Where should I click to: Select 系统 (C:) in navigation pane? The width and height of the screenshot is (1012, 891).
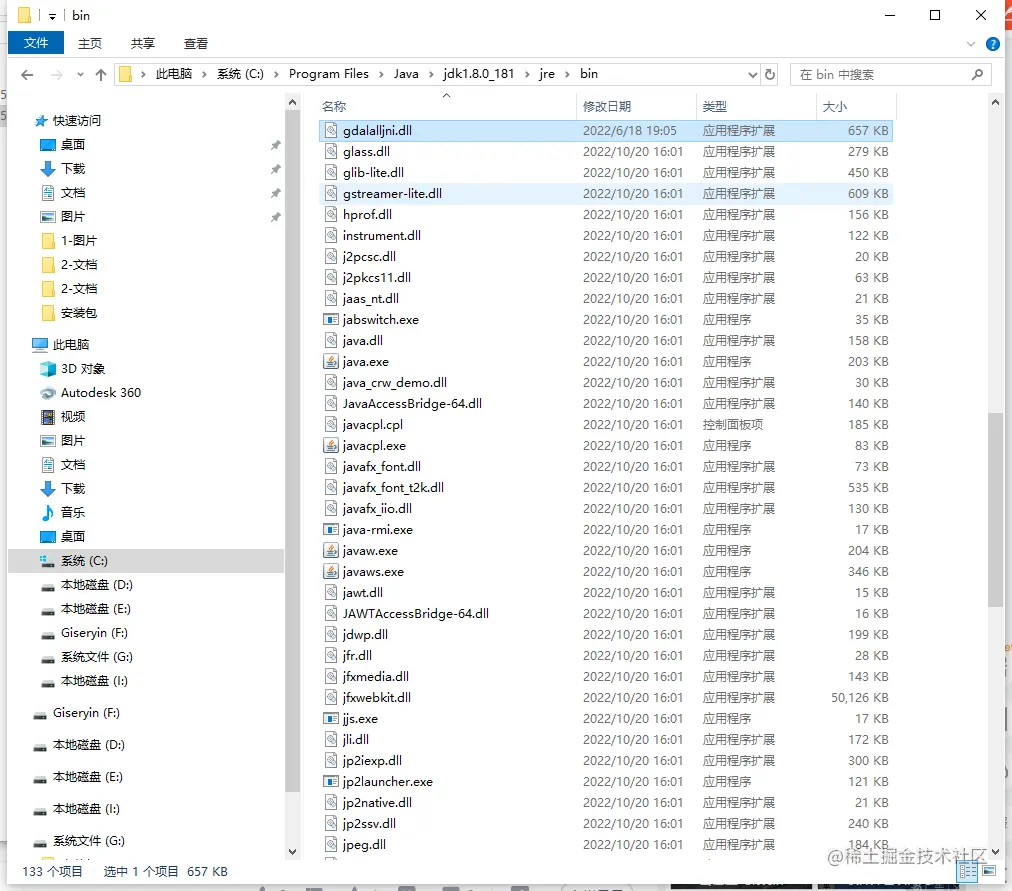pyautogui.click(x=146, y=561)
